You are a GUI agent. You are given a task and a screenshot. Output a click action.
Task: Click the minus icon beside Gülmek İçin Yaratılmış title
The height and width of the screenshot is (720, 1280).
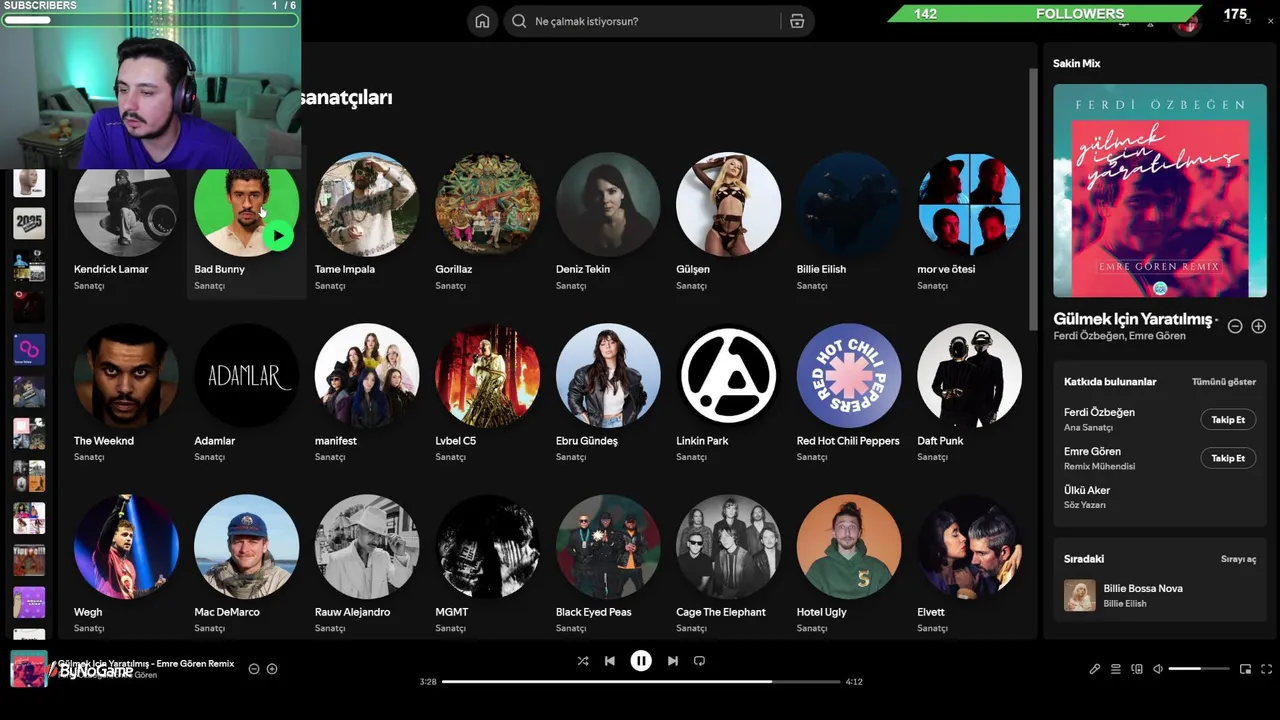(1235, 326)
